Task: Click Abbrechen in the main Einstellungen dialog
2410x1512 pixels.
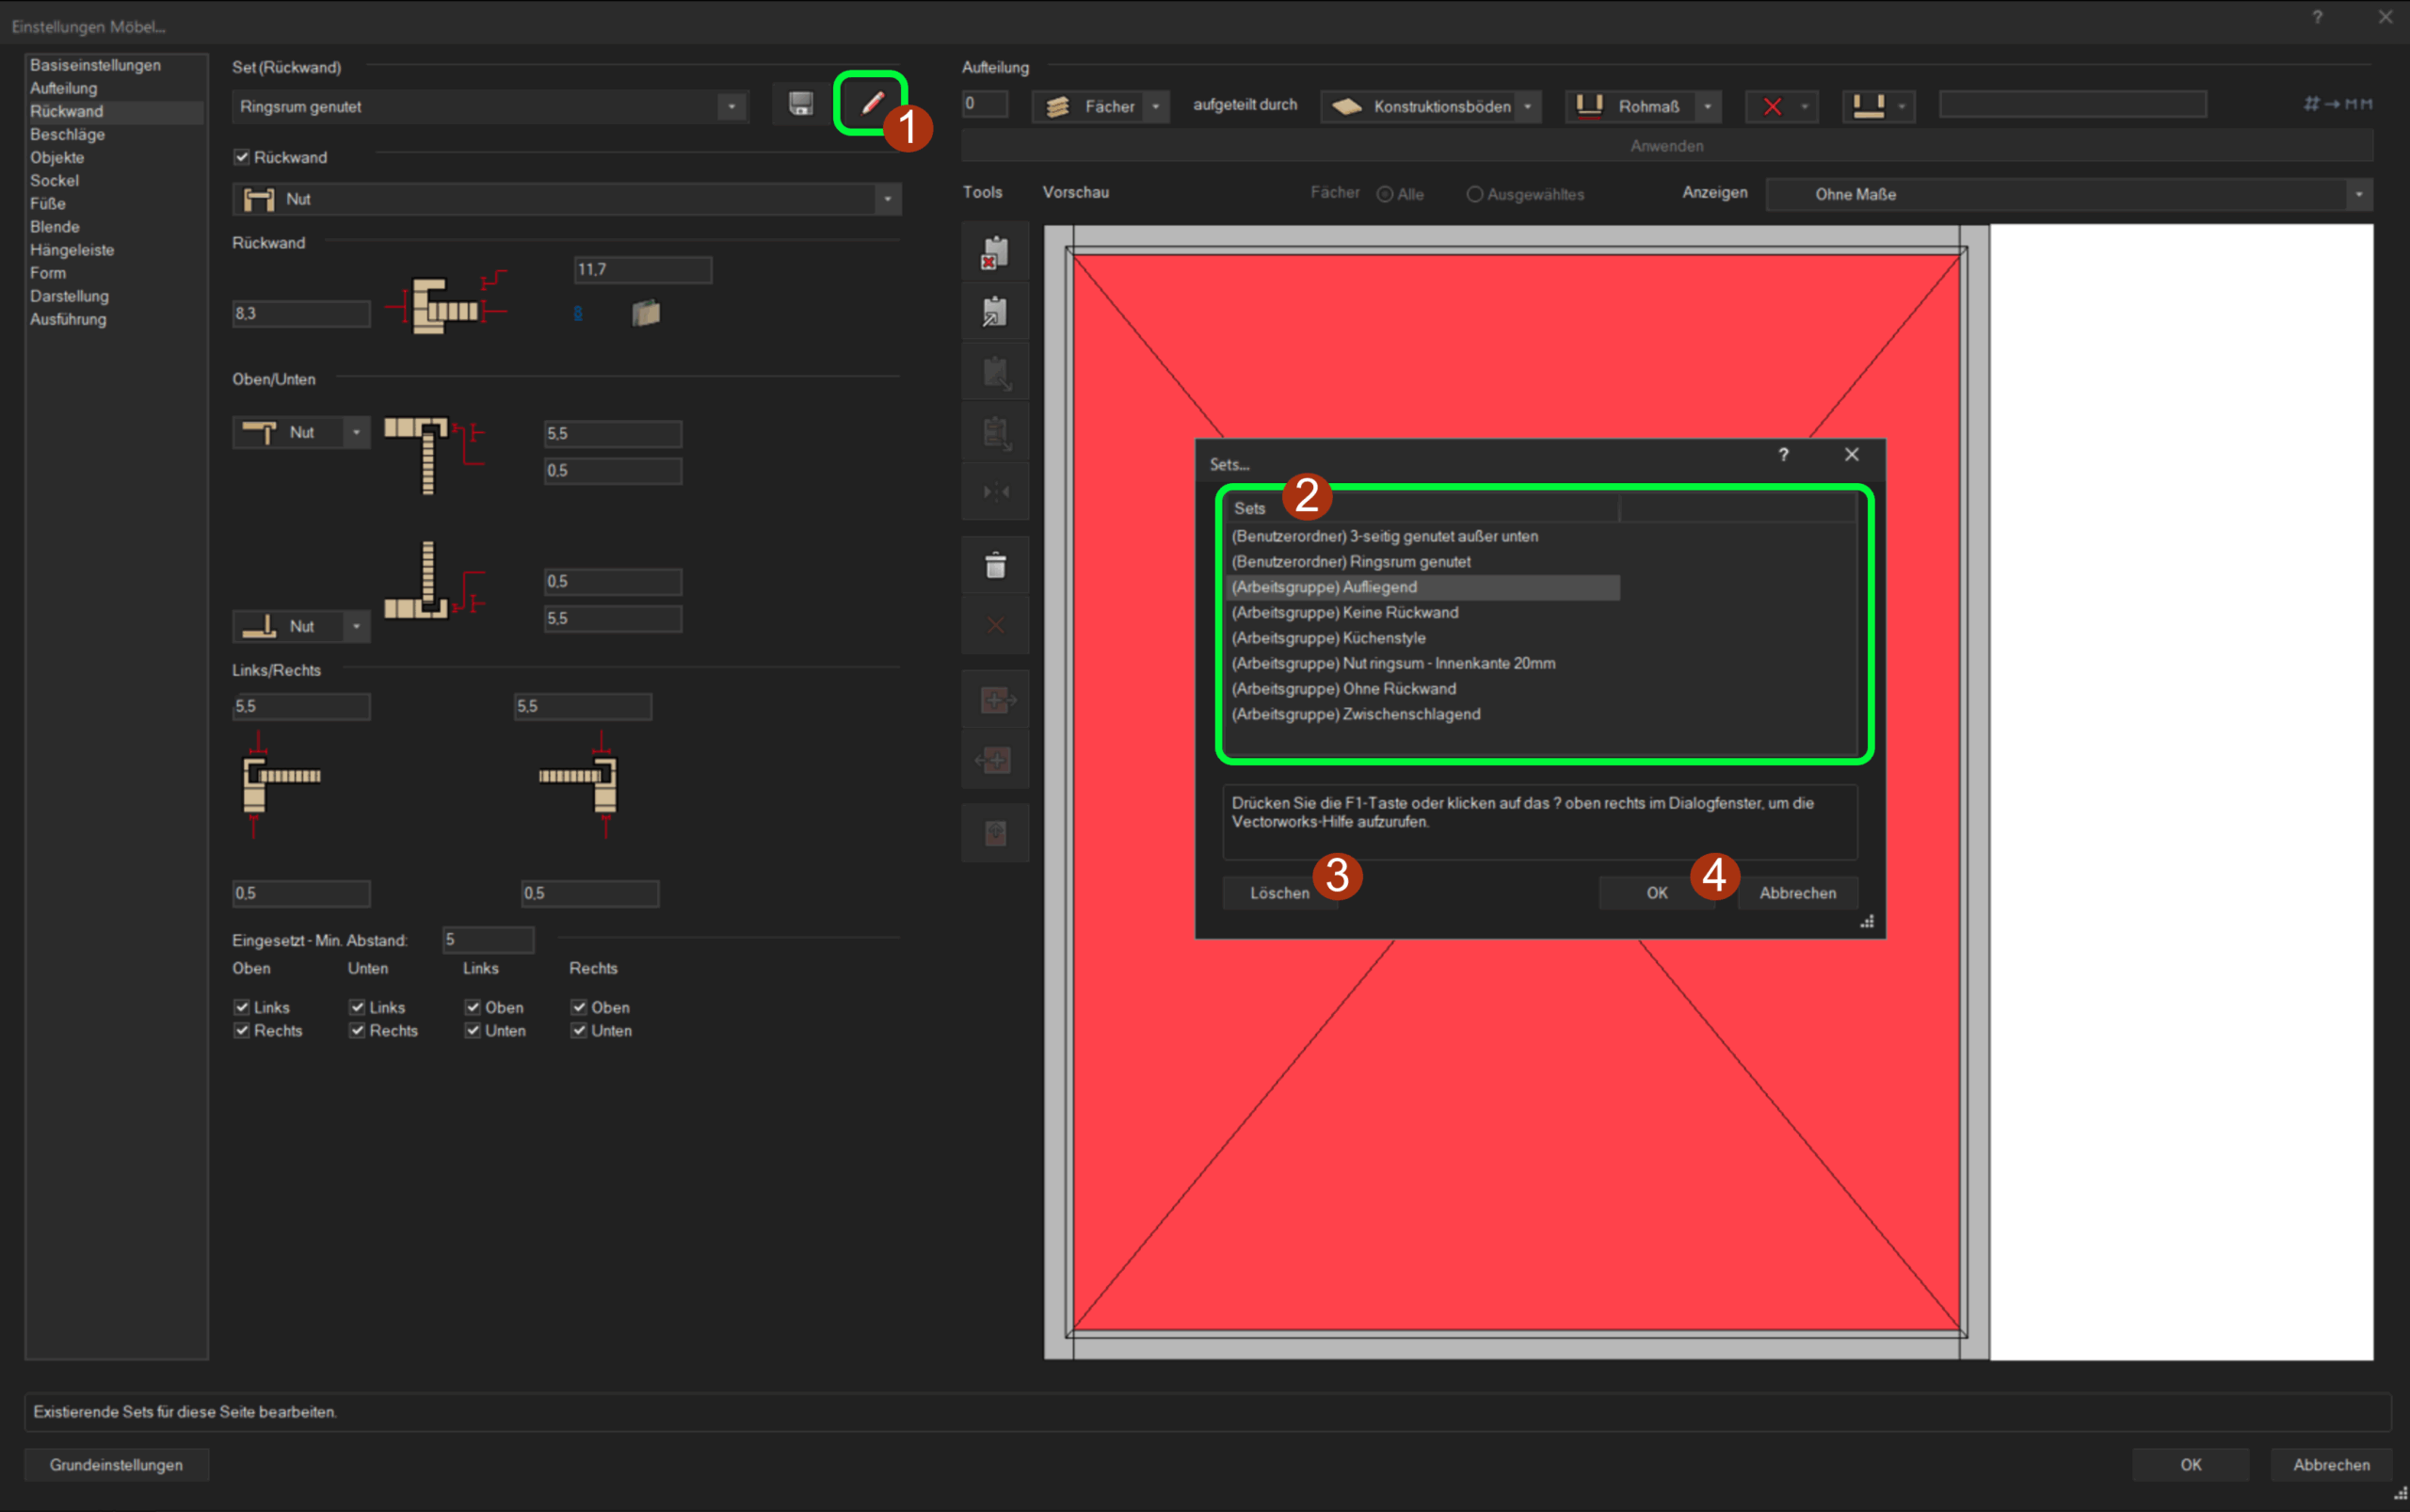Action: click(x=2331, y=1465)
